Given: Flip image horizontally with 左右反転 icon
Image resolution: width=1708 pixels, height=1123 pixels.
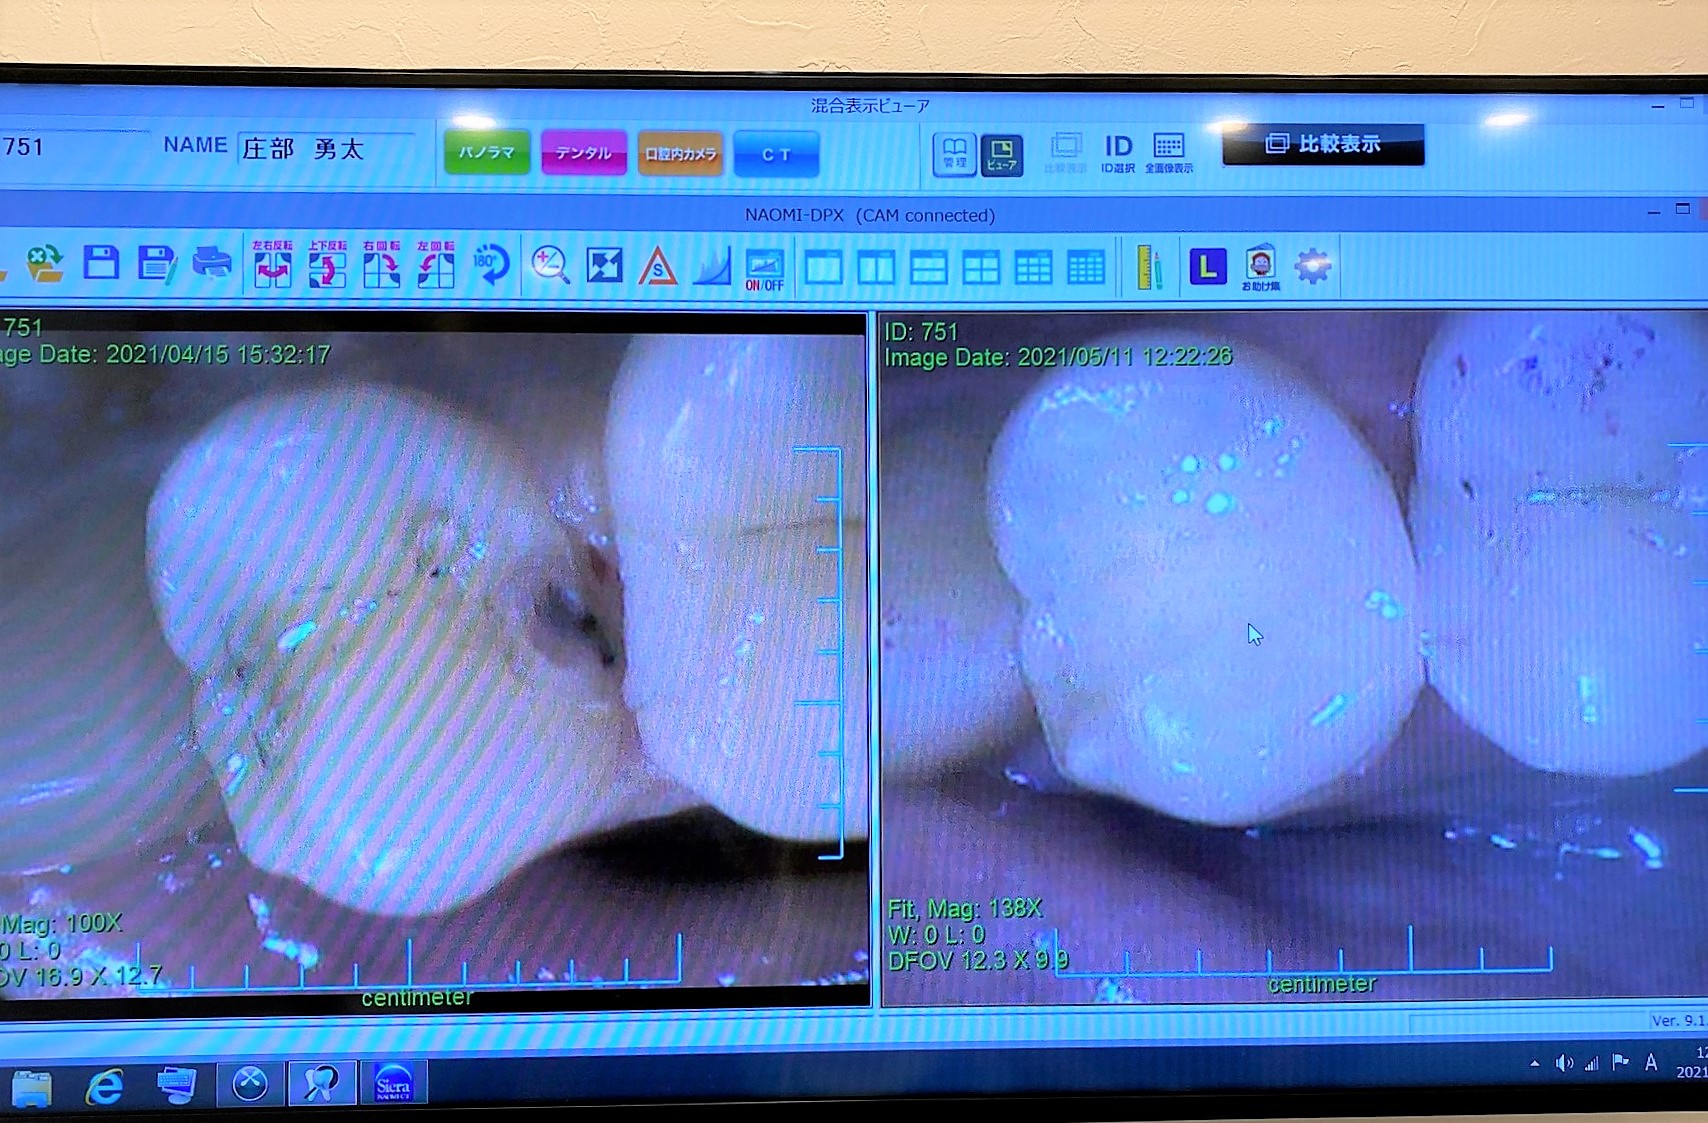Looking at the screenshot, I should click(272, 264).
